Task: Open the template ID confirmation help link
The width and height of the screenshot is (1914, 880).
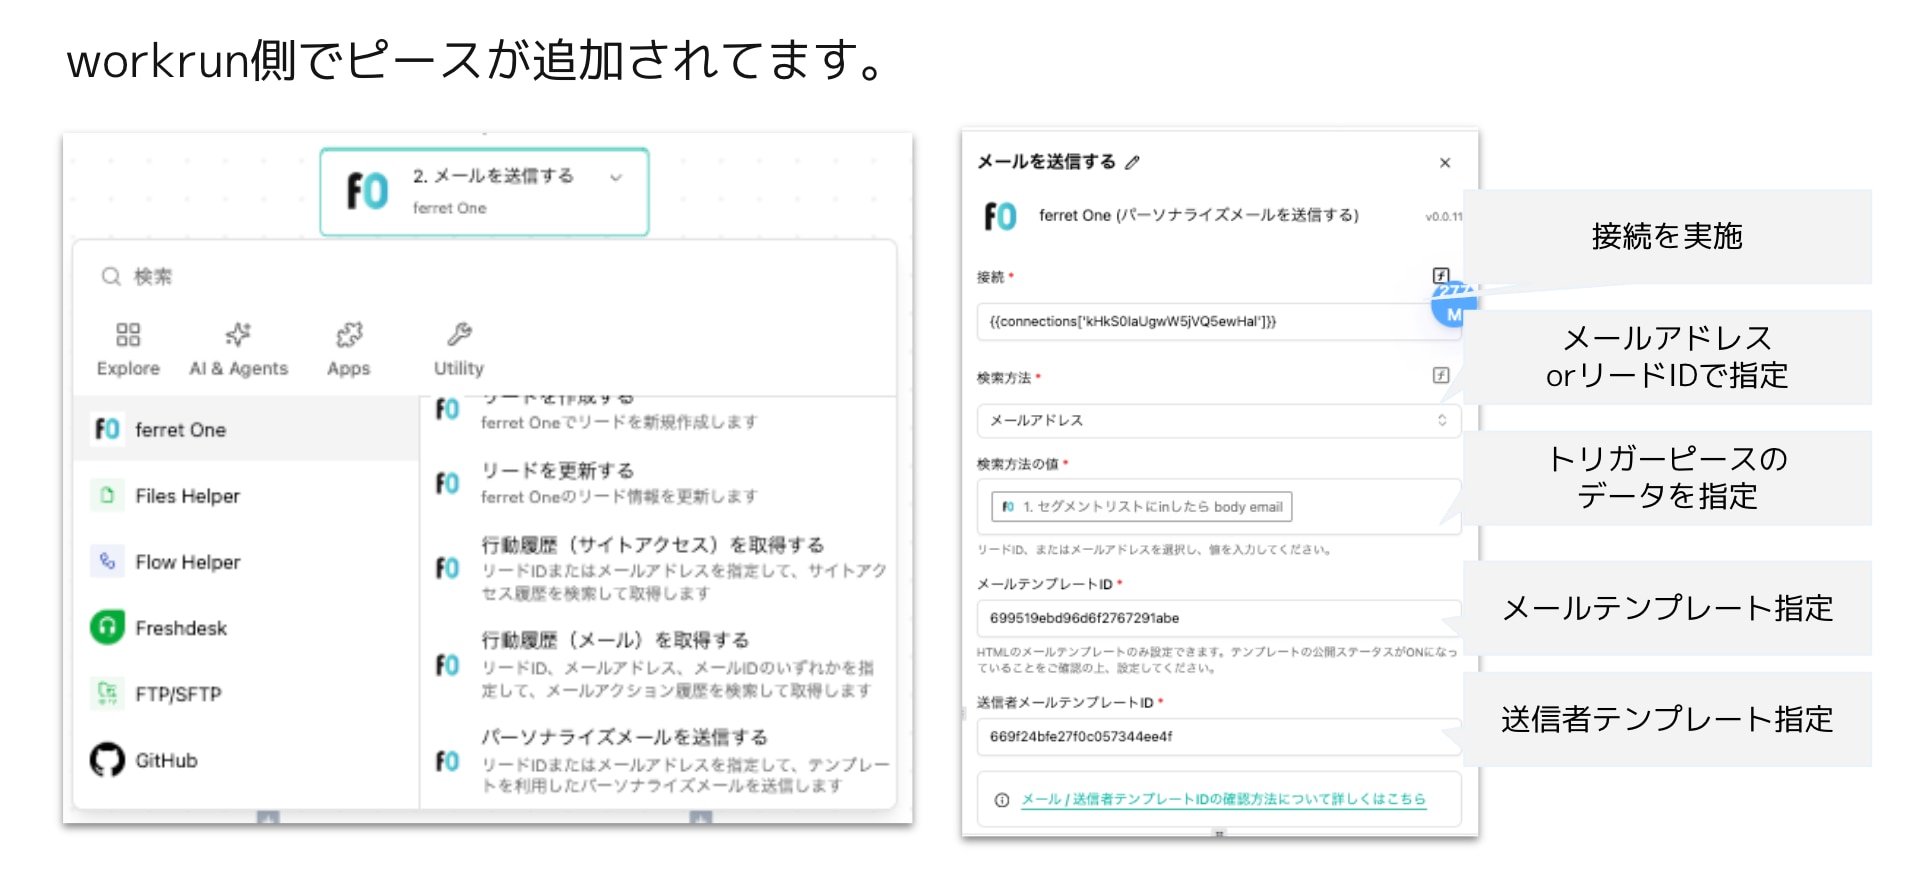Action: tap(1222, 799)
